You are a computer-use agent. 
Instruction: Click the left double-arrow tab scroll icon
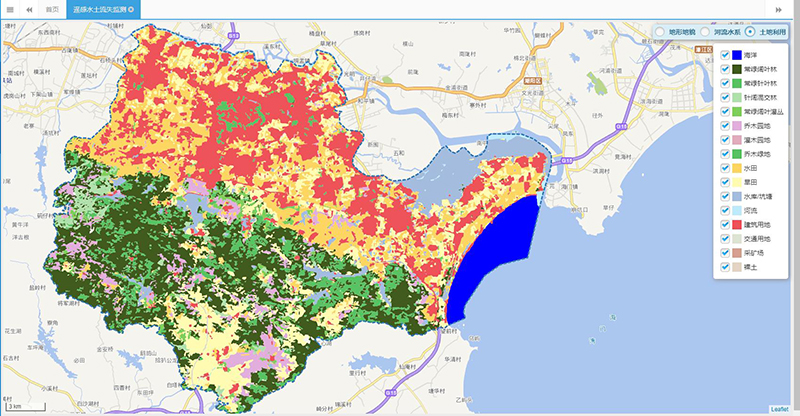pos(29,9)
